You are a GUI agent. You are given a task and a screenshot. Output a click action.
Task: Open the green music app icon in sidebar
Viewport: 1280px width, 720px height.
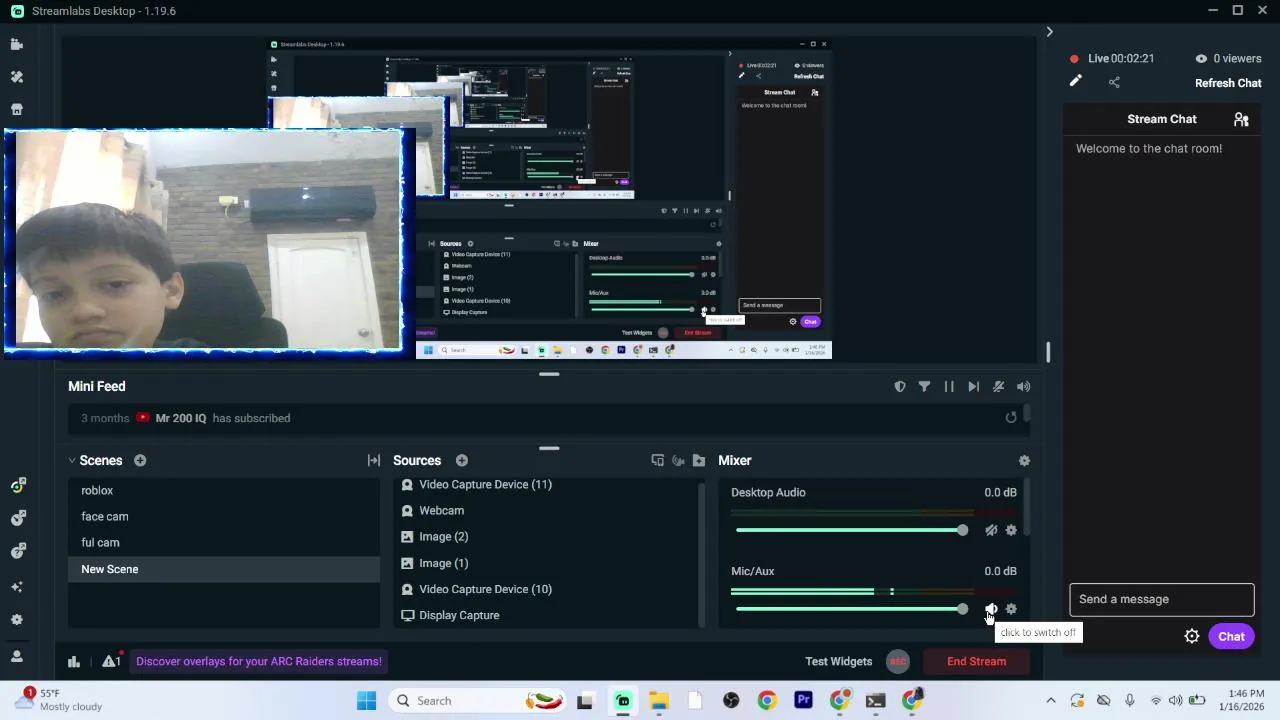pyautogui.click(x=17, y=485)
